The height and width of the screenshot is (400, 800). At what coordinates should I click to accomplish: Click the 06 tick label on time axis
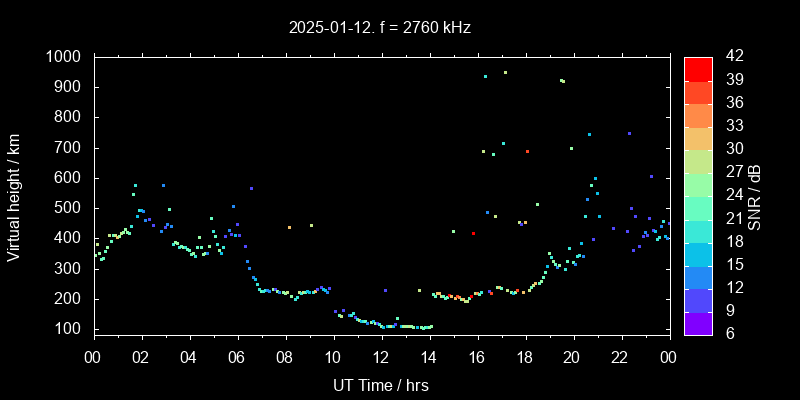pos(237,358)
